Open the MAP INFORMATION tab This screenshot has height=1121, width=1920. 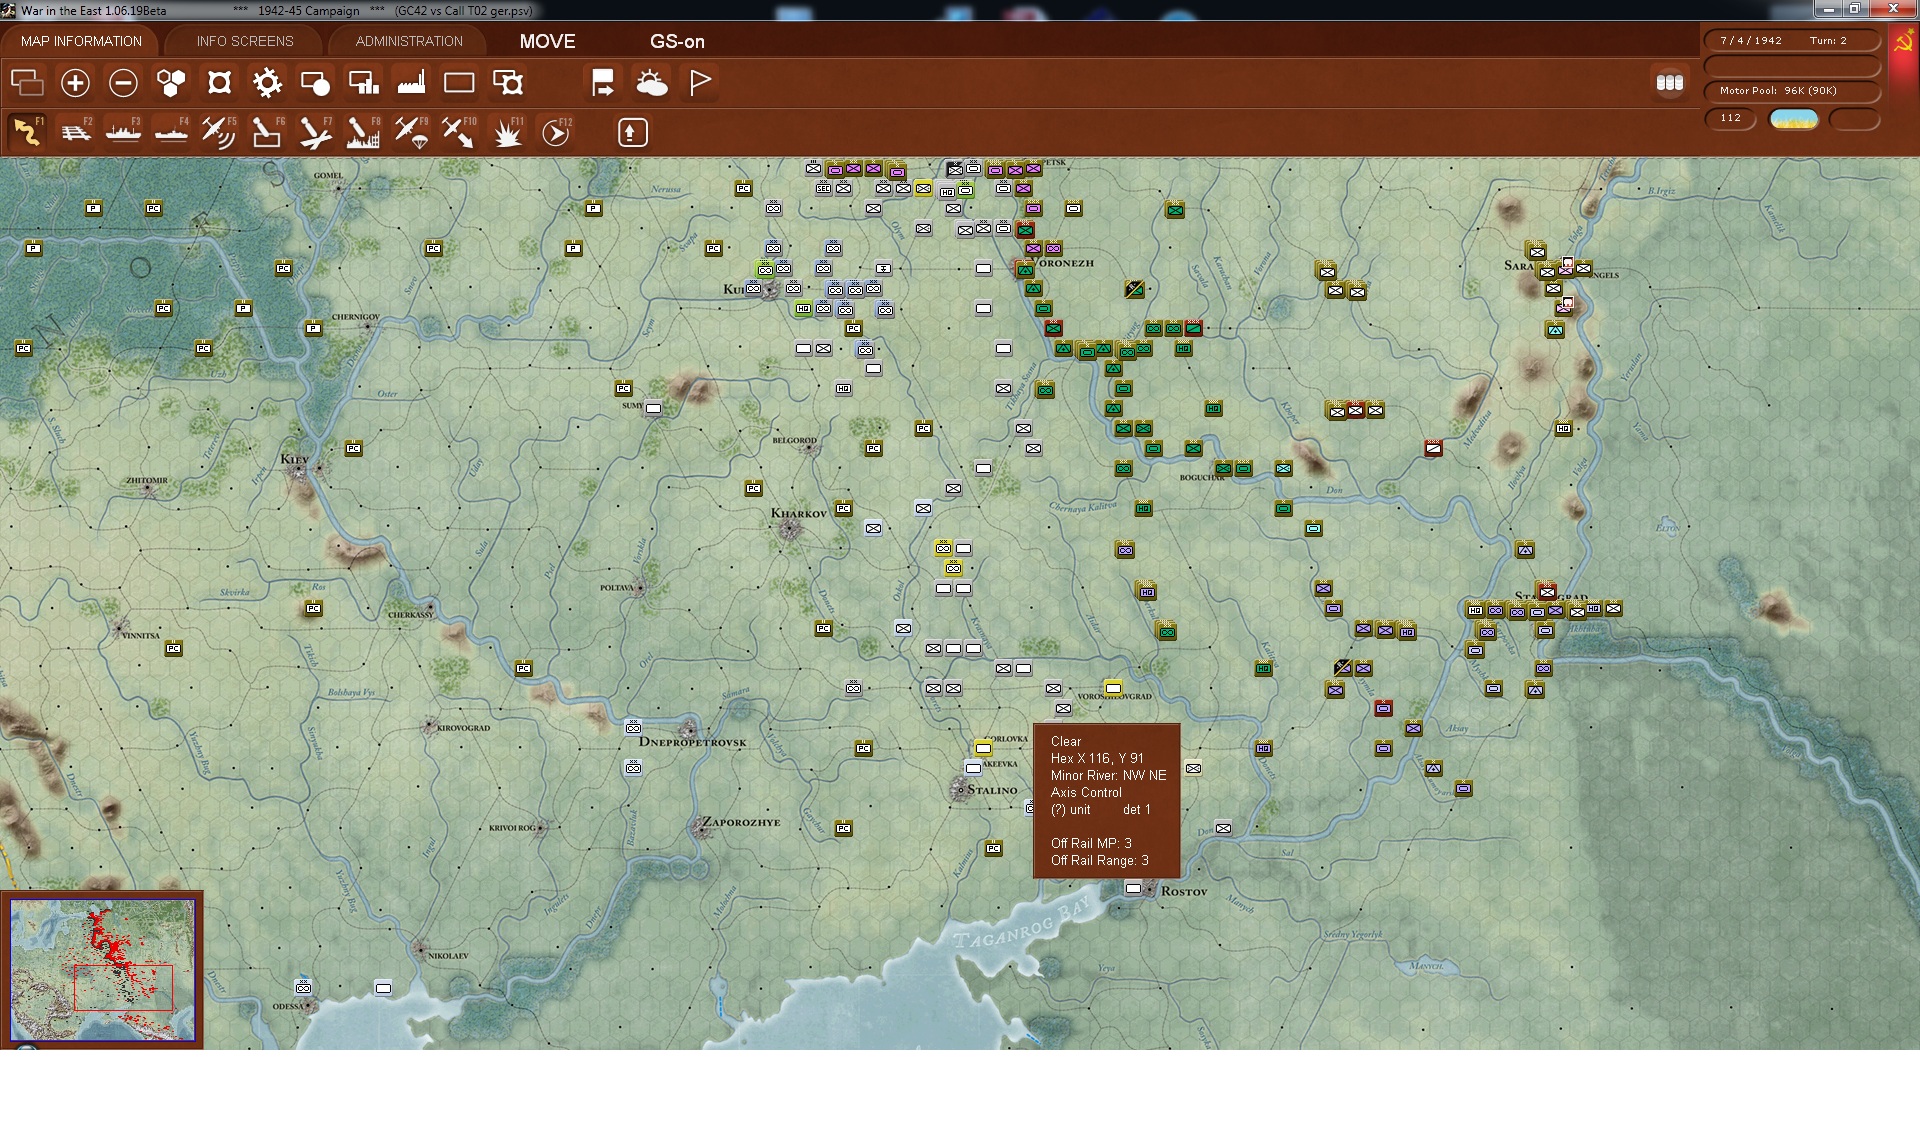[x=81, y=41]
